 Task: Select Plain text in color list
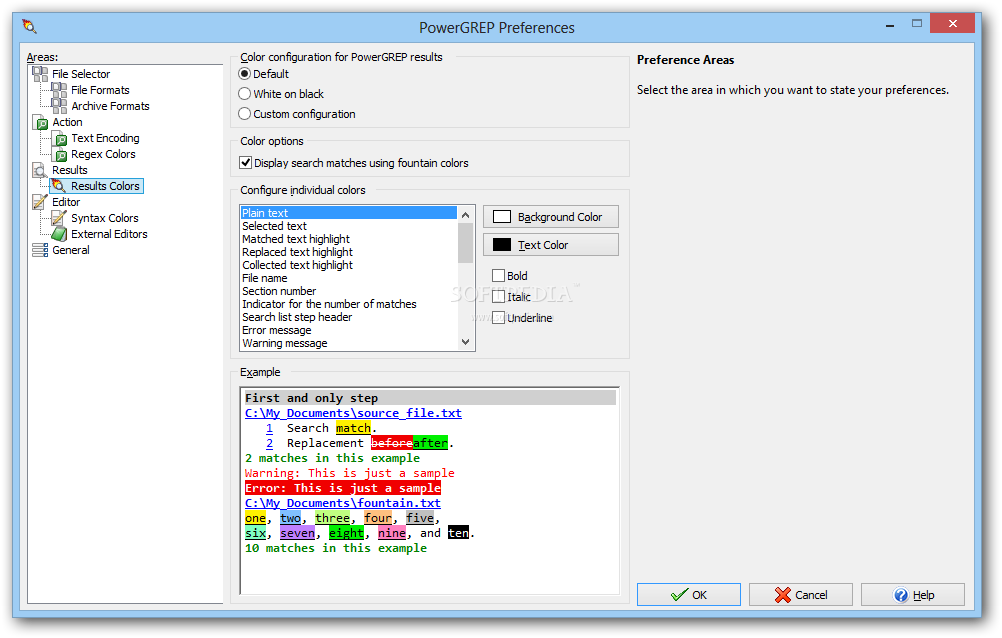[x=349, y=213]
